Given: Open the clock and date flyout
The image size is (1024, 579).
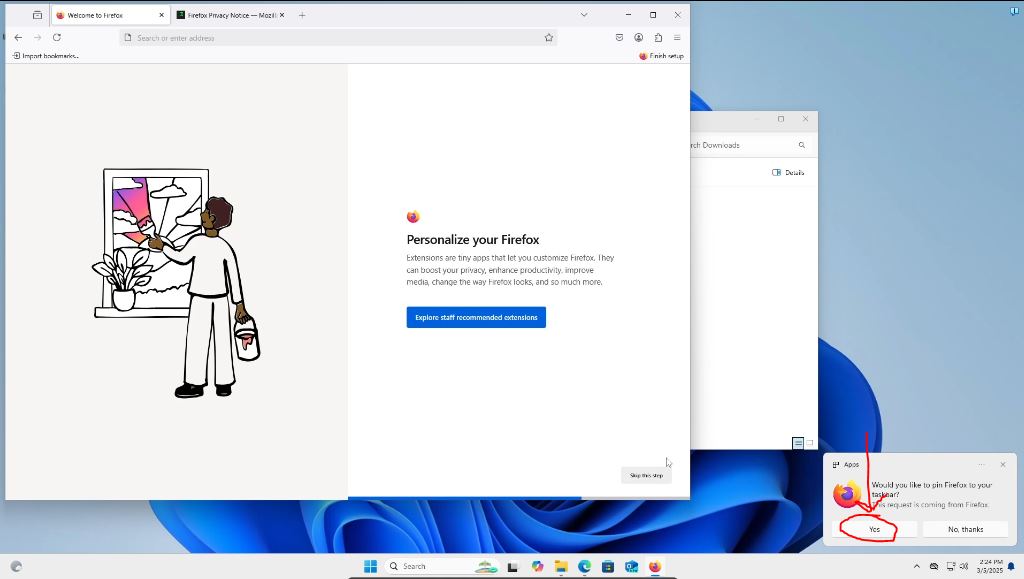Looking at the screenshot, I should (989, 566).
